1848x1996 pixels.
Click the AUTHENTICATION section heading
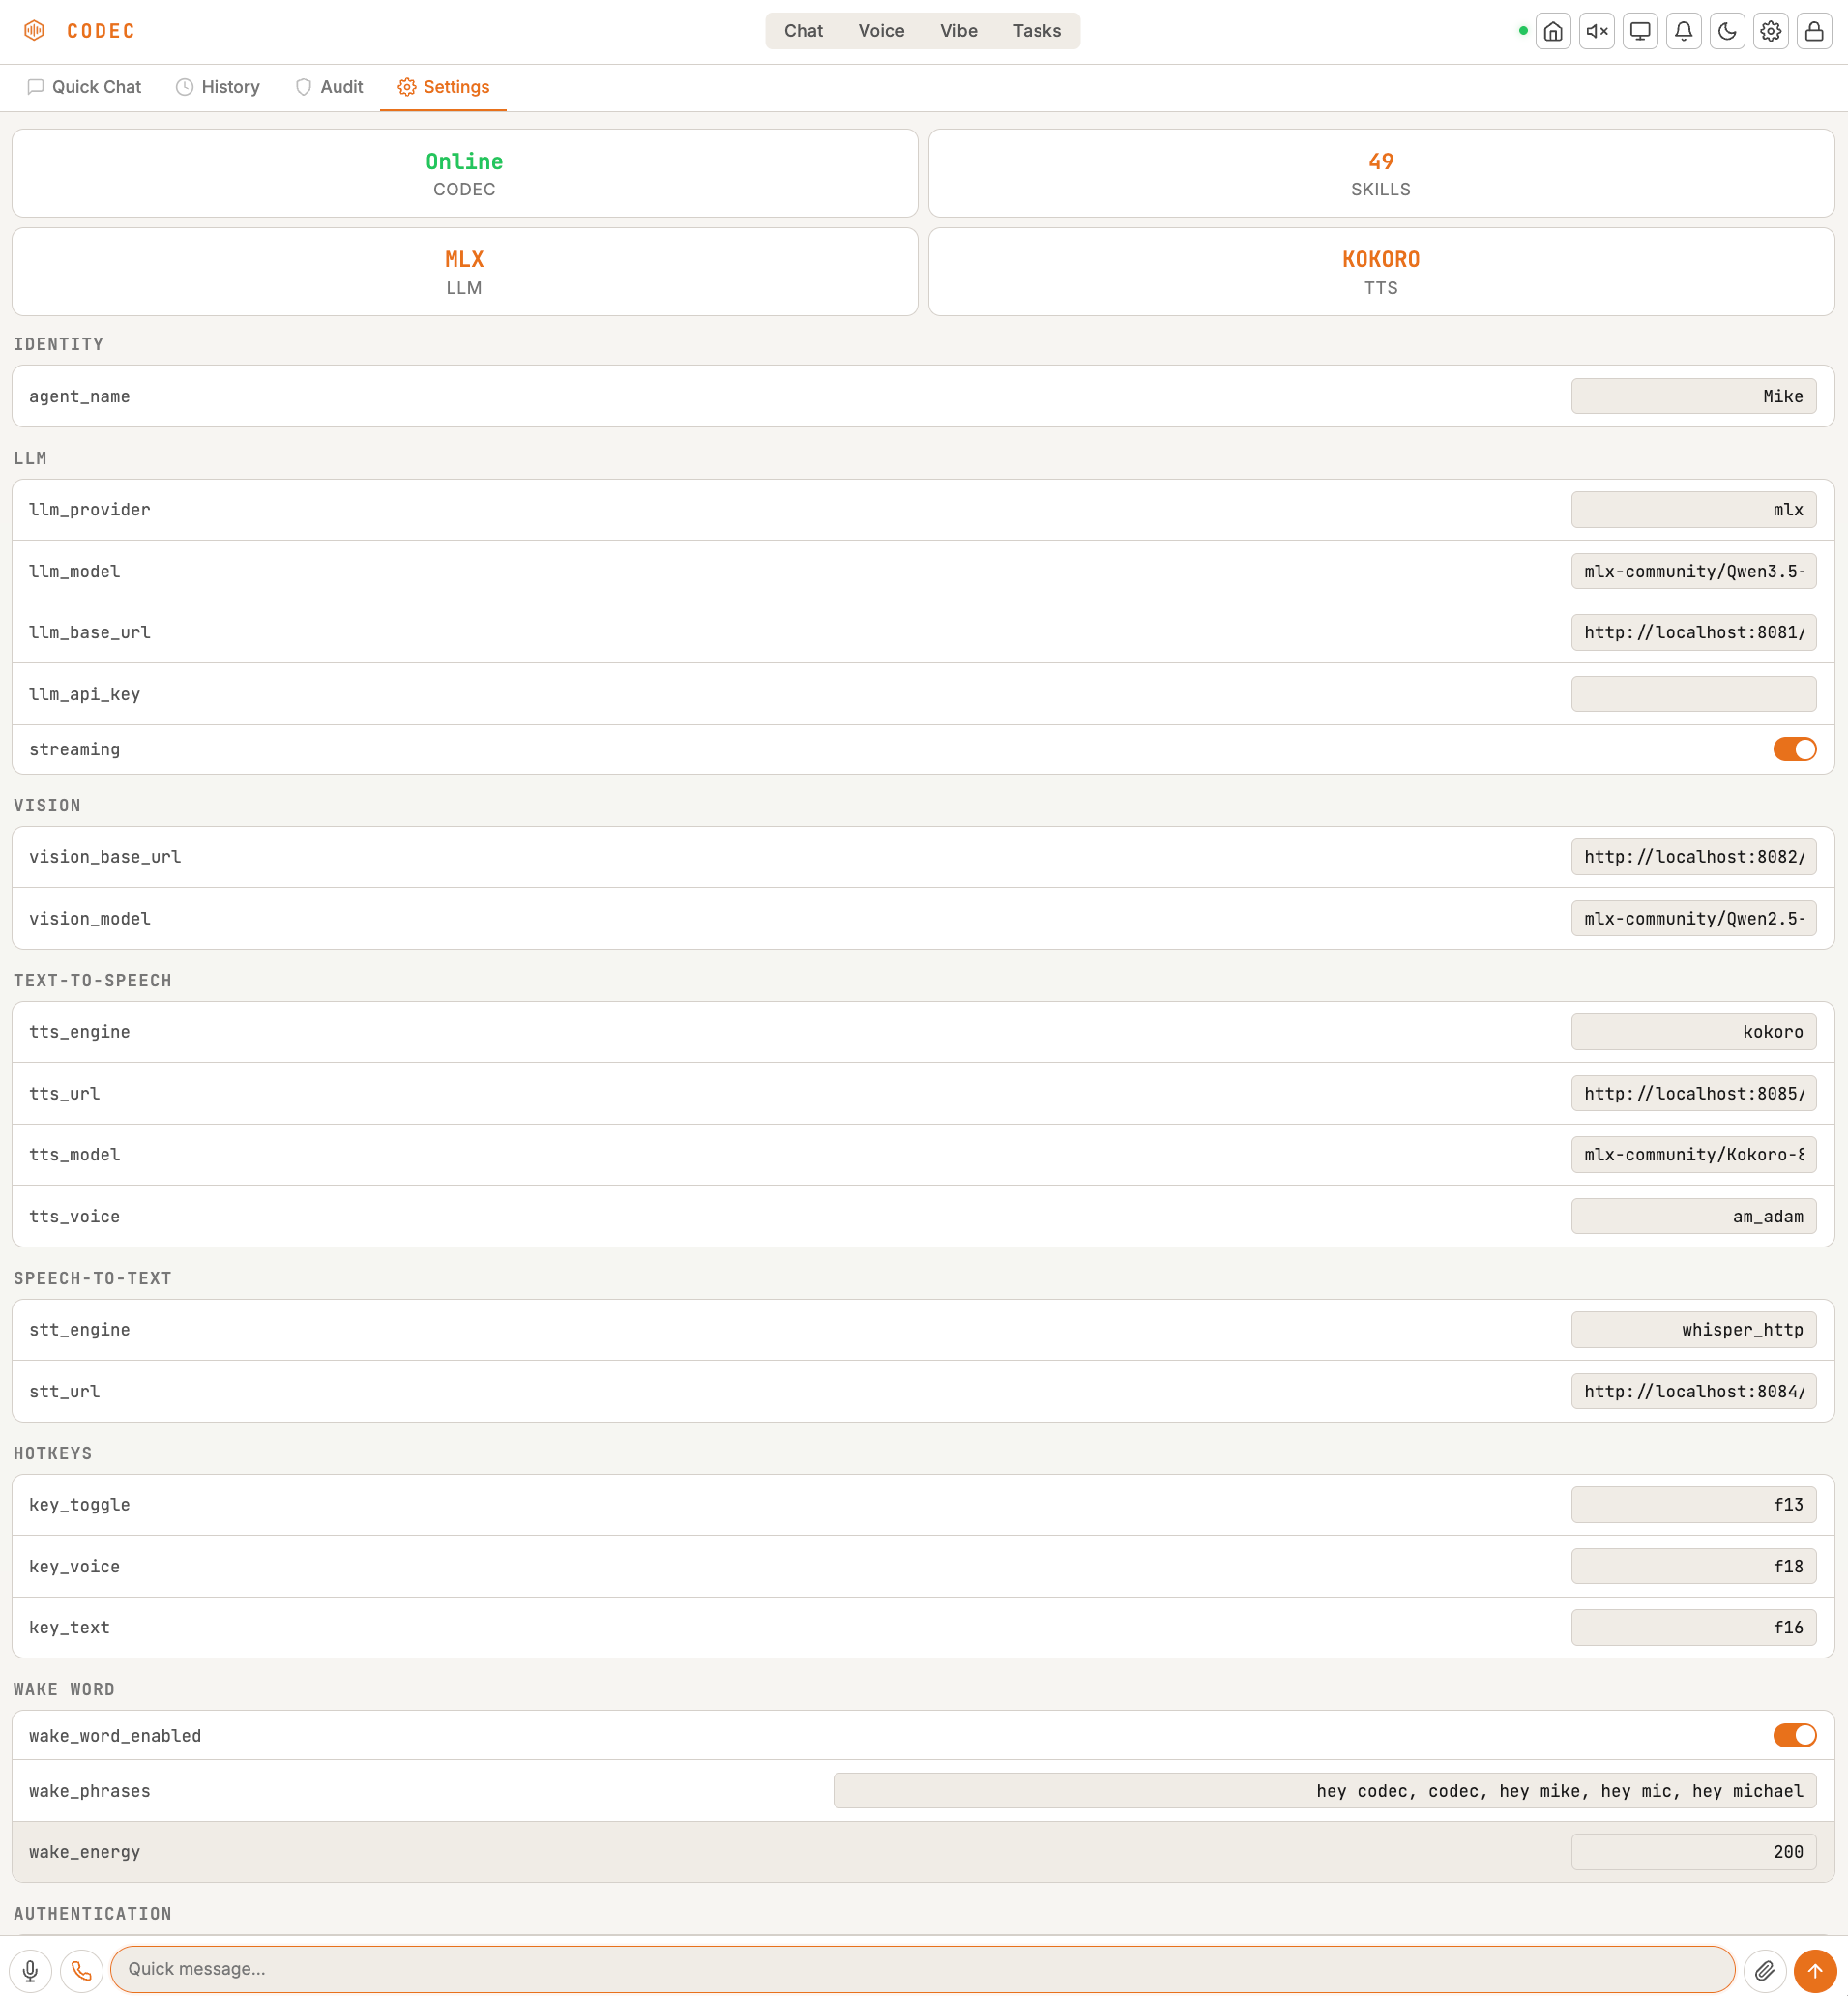pyautogui.click(x=93, y=1914)
